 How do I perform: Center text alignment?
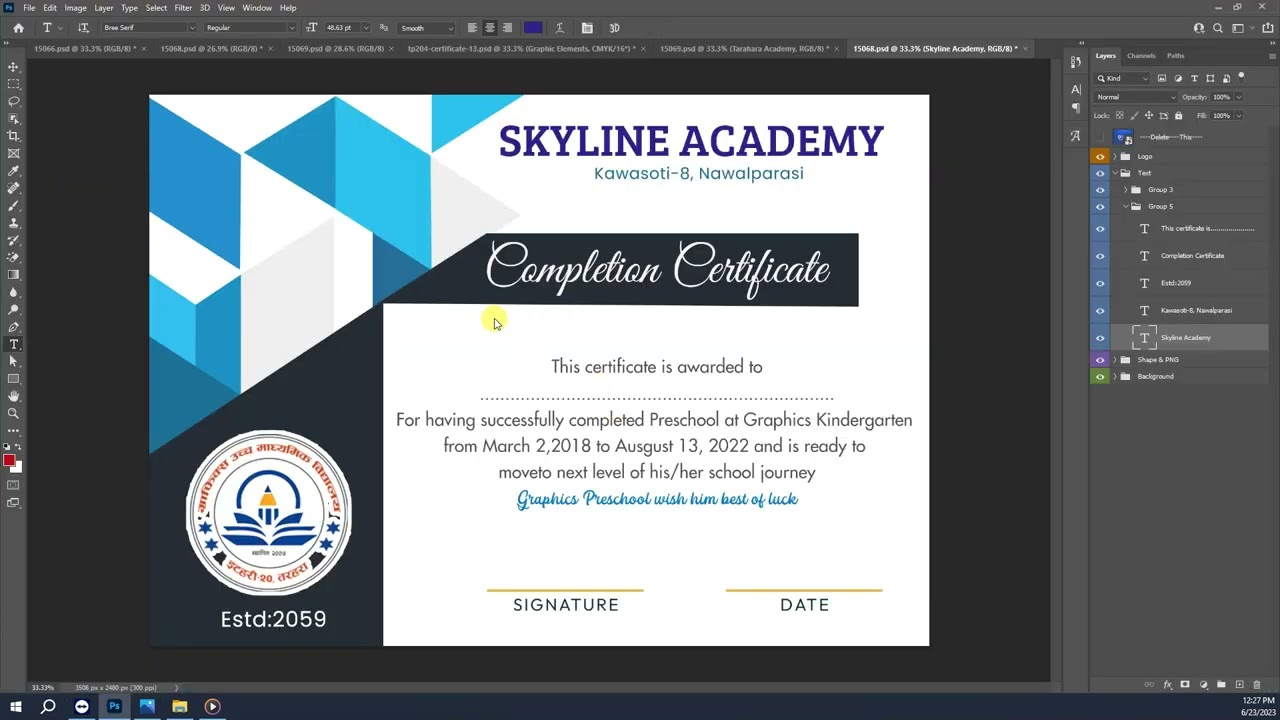click(489, 28)
